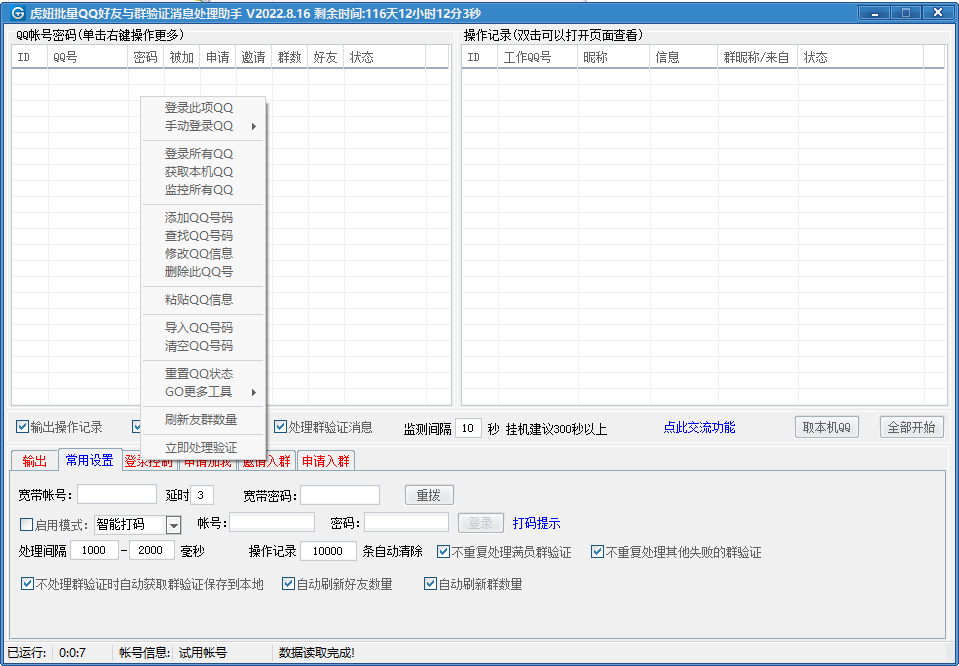The image size is (959, 666).
Task: Click the 重拨 button
Action: coord(429,495)
